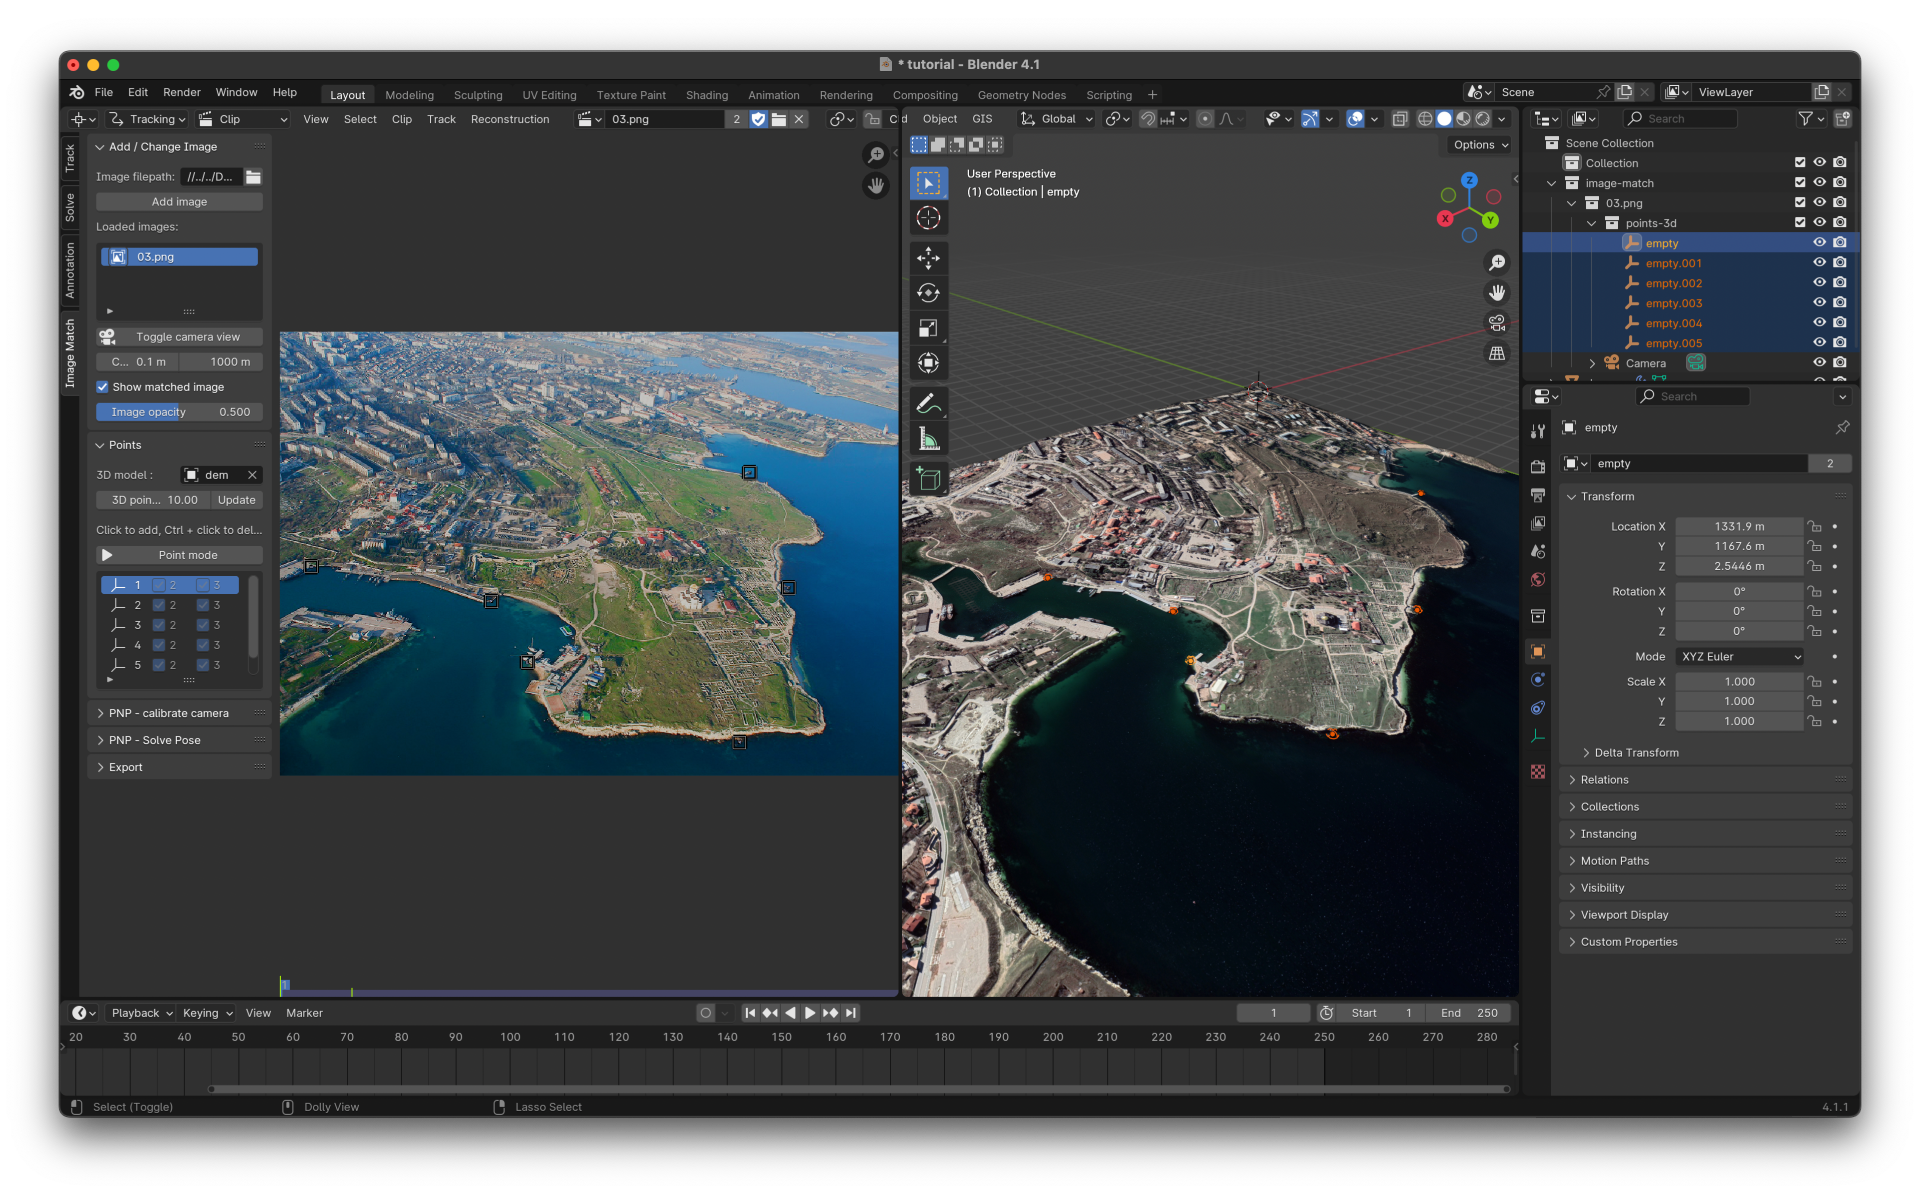The image size is (1920, 1203).
Task: Click the Add Cube tool icon
Action: coord(928,480)
